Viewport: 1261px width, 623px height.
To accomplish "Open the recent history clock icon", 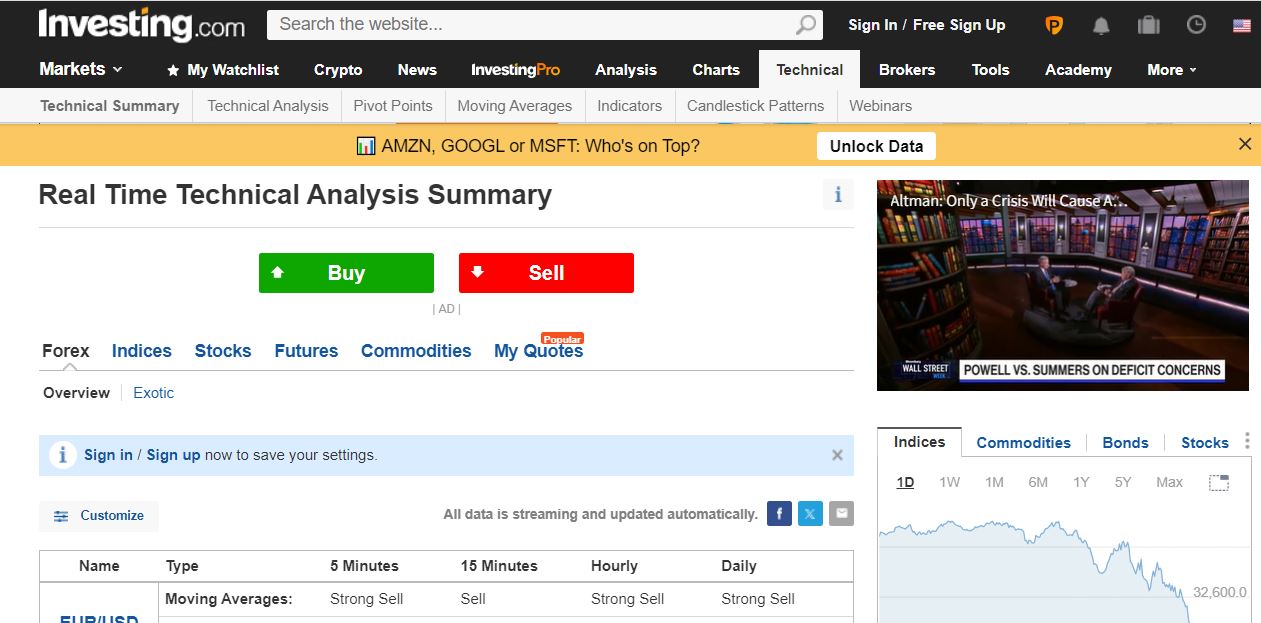I will pos(1196,25).
